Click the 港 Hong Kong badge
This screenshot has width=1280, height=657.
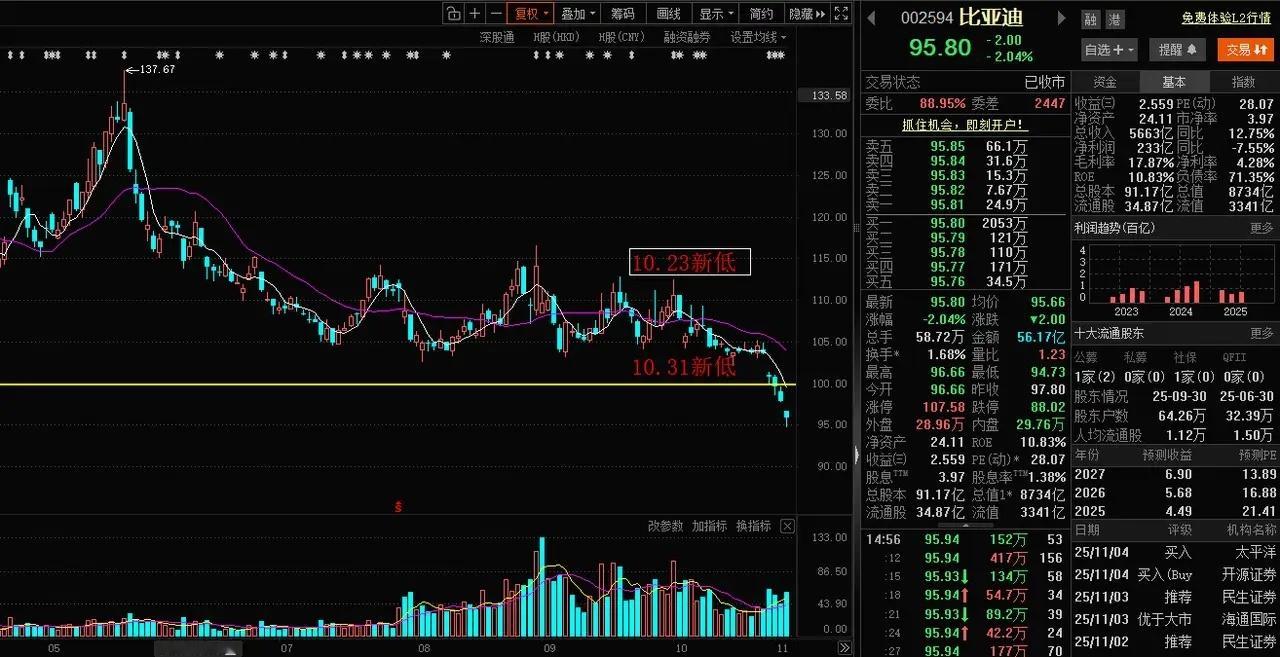tap(1114, 20)
